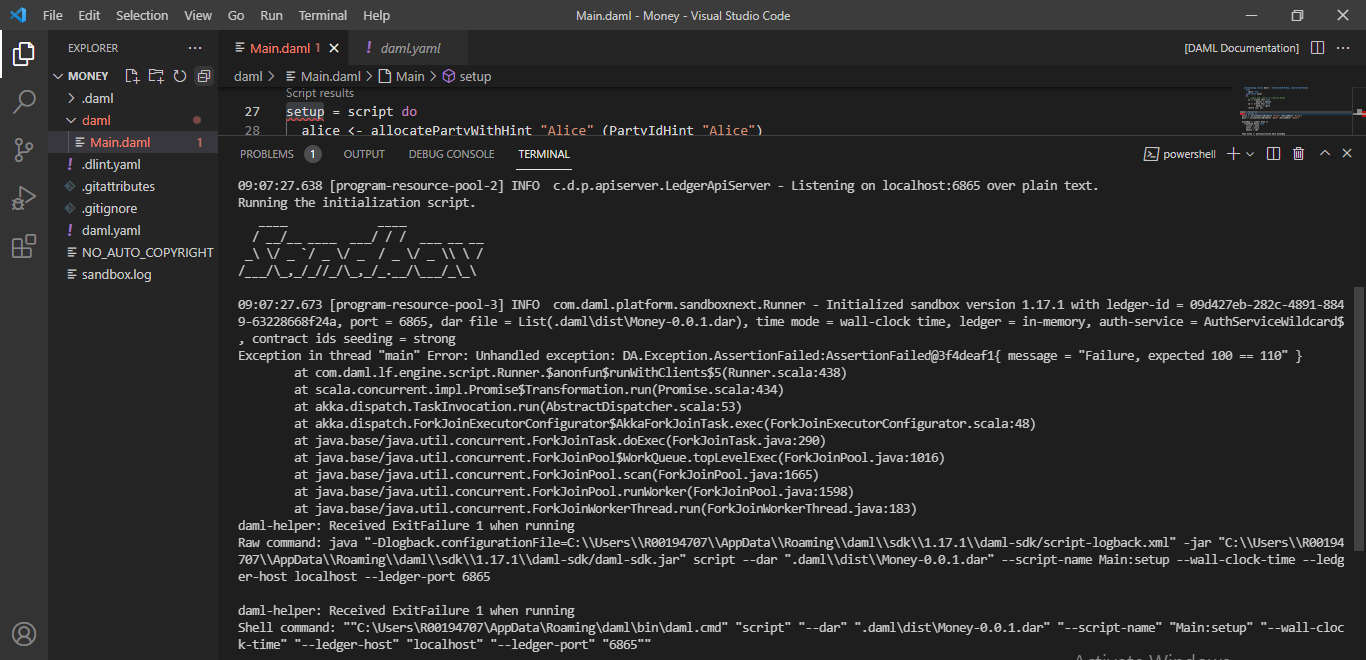The width and height of the screenshot is (1366, 660).
Task: Kill the terminal with trash icon
Action: pos(1298,154)
